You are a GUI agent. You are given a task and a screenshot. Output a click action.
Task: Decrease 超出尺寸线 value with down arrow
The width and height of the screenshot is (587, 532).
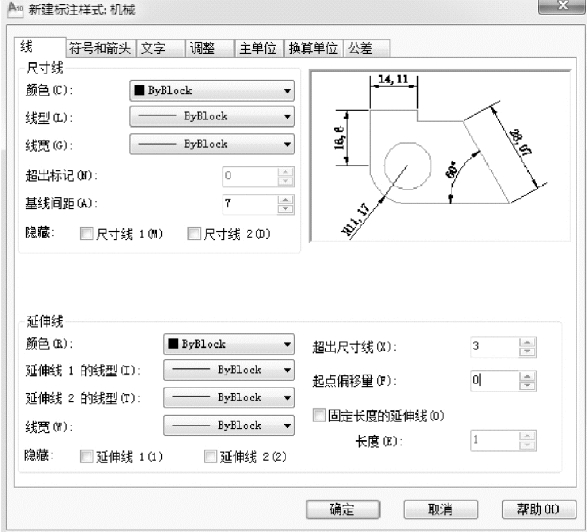[527, 352]
